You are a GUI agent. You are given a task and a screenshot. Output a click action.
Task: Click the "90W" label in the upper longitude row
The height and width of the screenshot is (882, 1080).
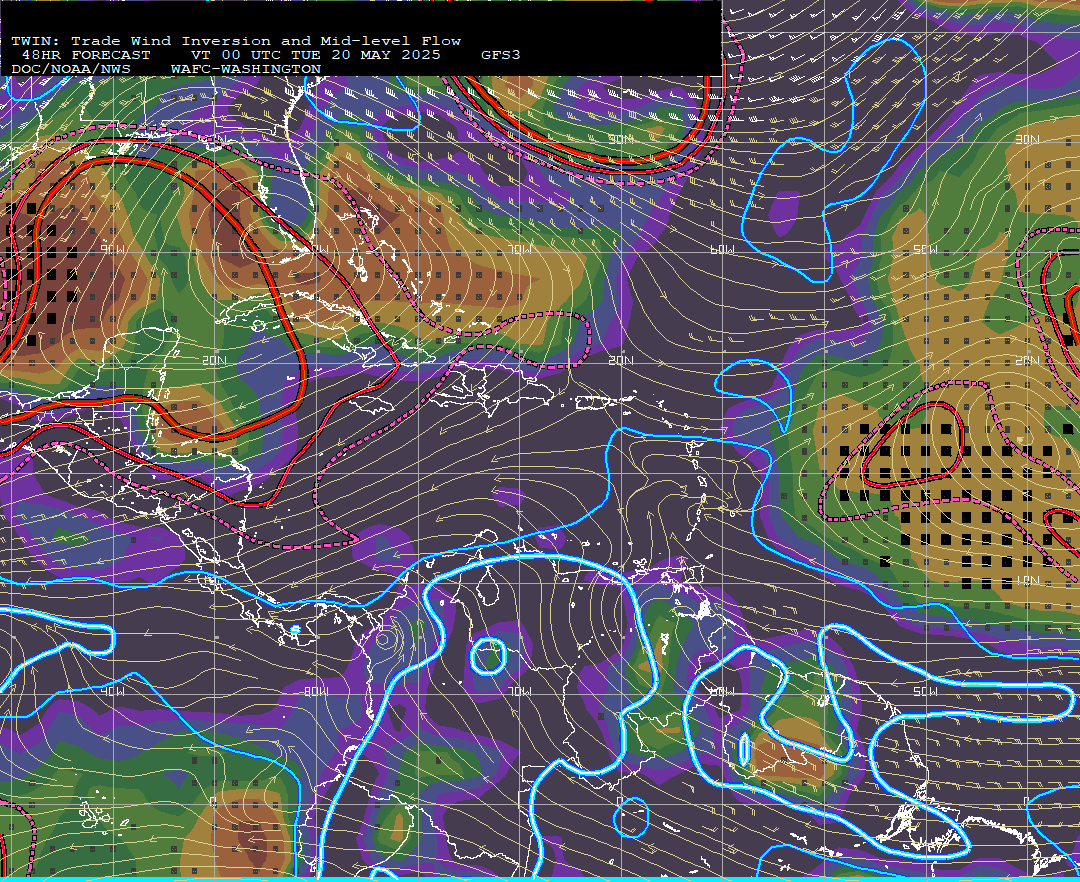(x=112, y=249)
